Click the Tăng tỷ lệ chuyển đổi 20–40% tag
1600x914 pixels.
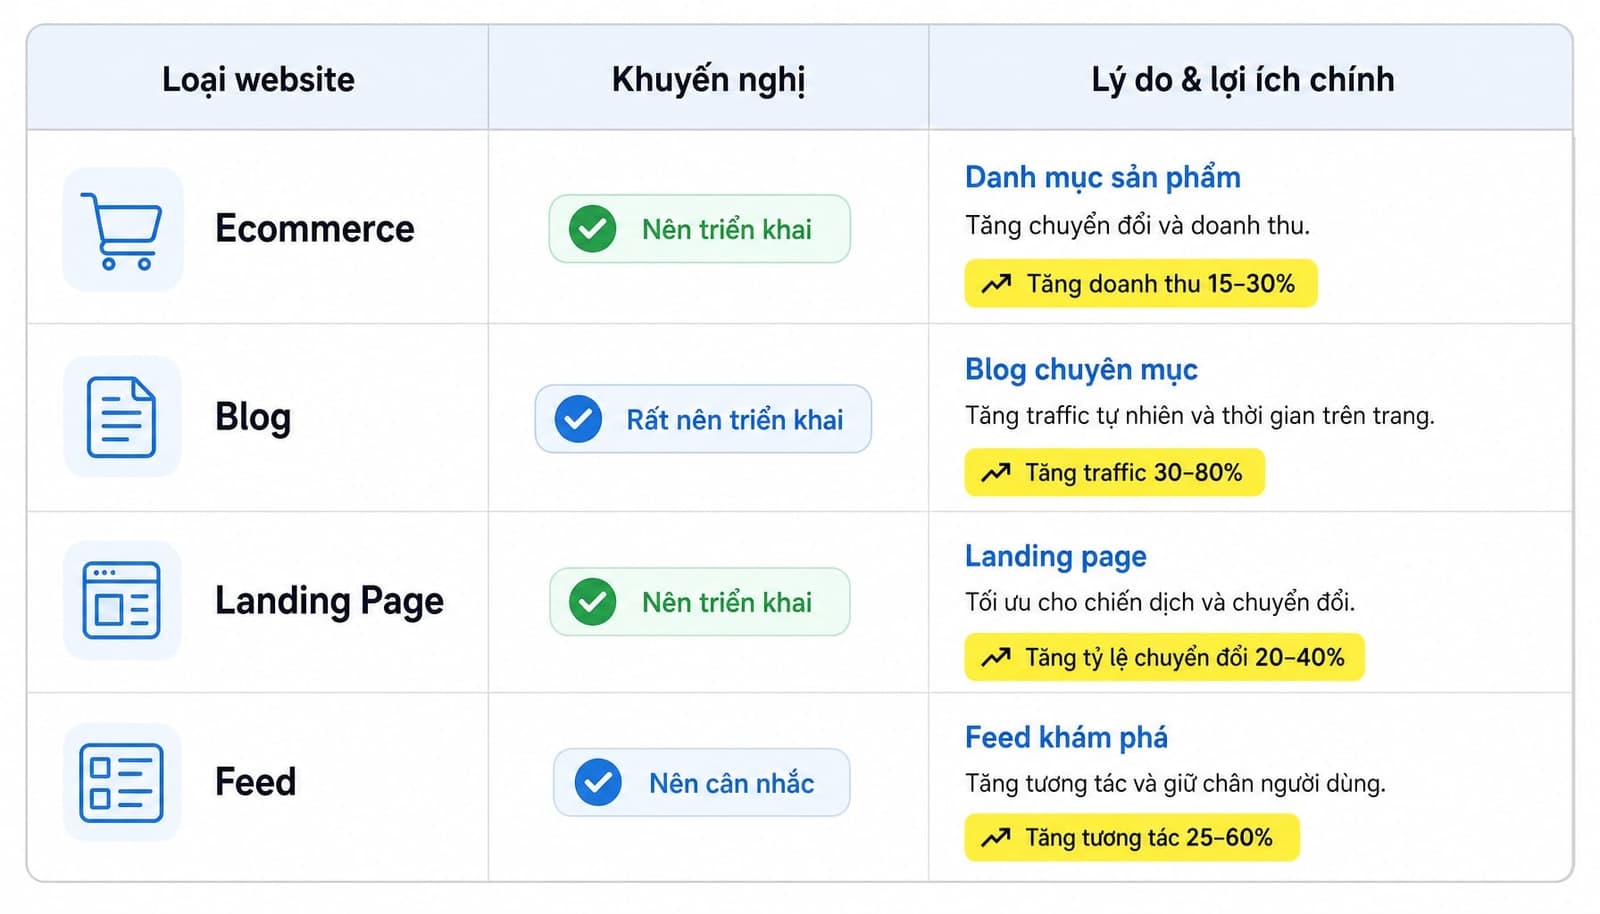tap(1165, 657)
